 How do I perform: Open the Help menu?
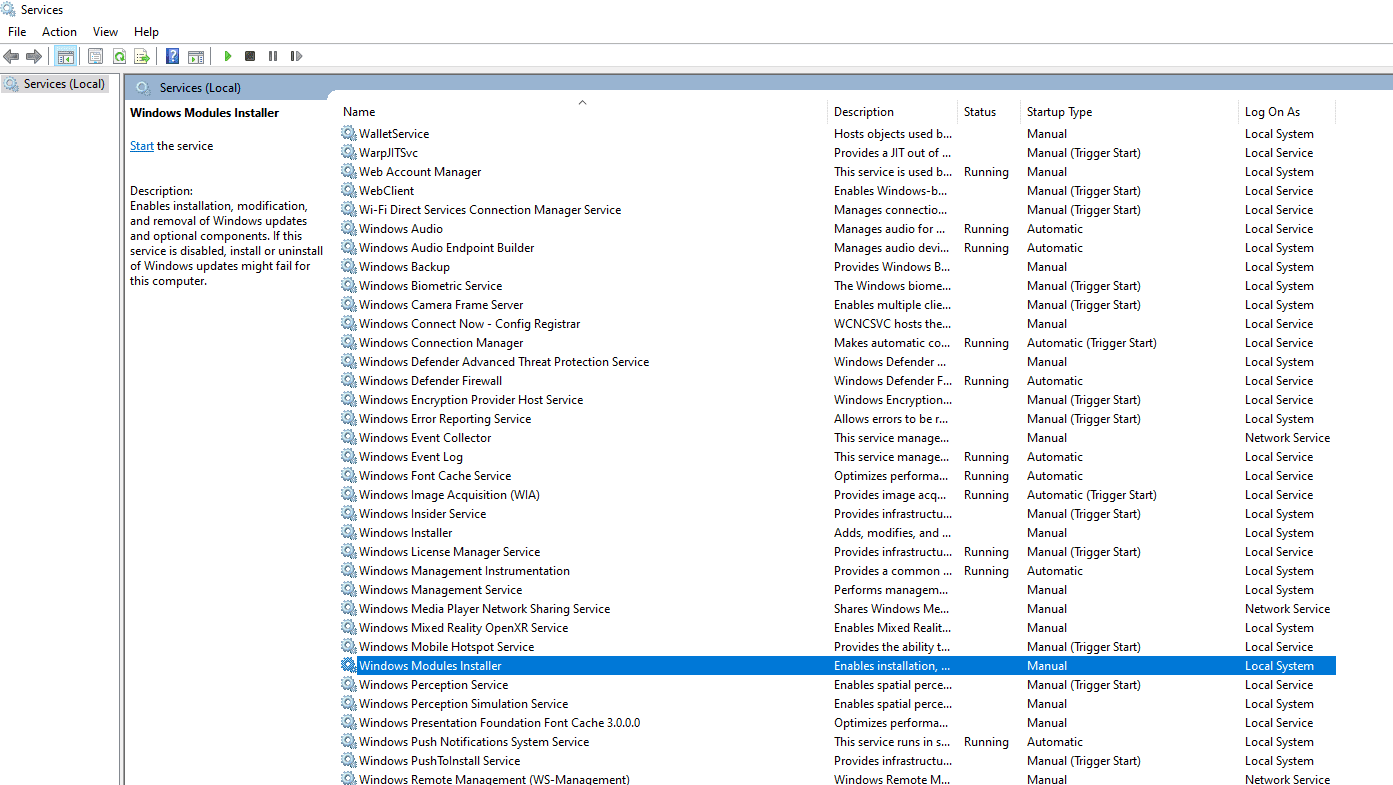tap(146, 32)
